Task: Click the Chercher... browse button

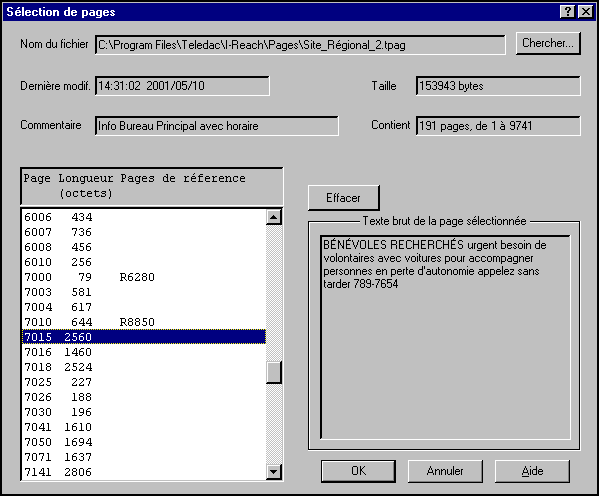Action: (x=548, y=43)
